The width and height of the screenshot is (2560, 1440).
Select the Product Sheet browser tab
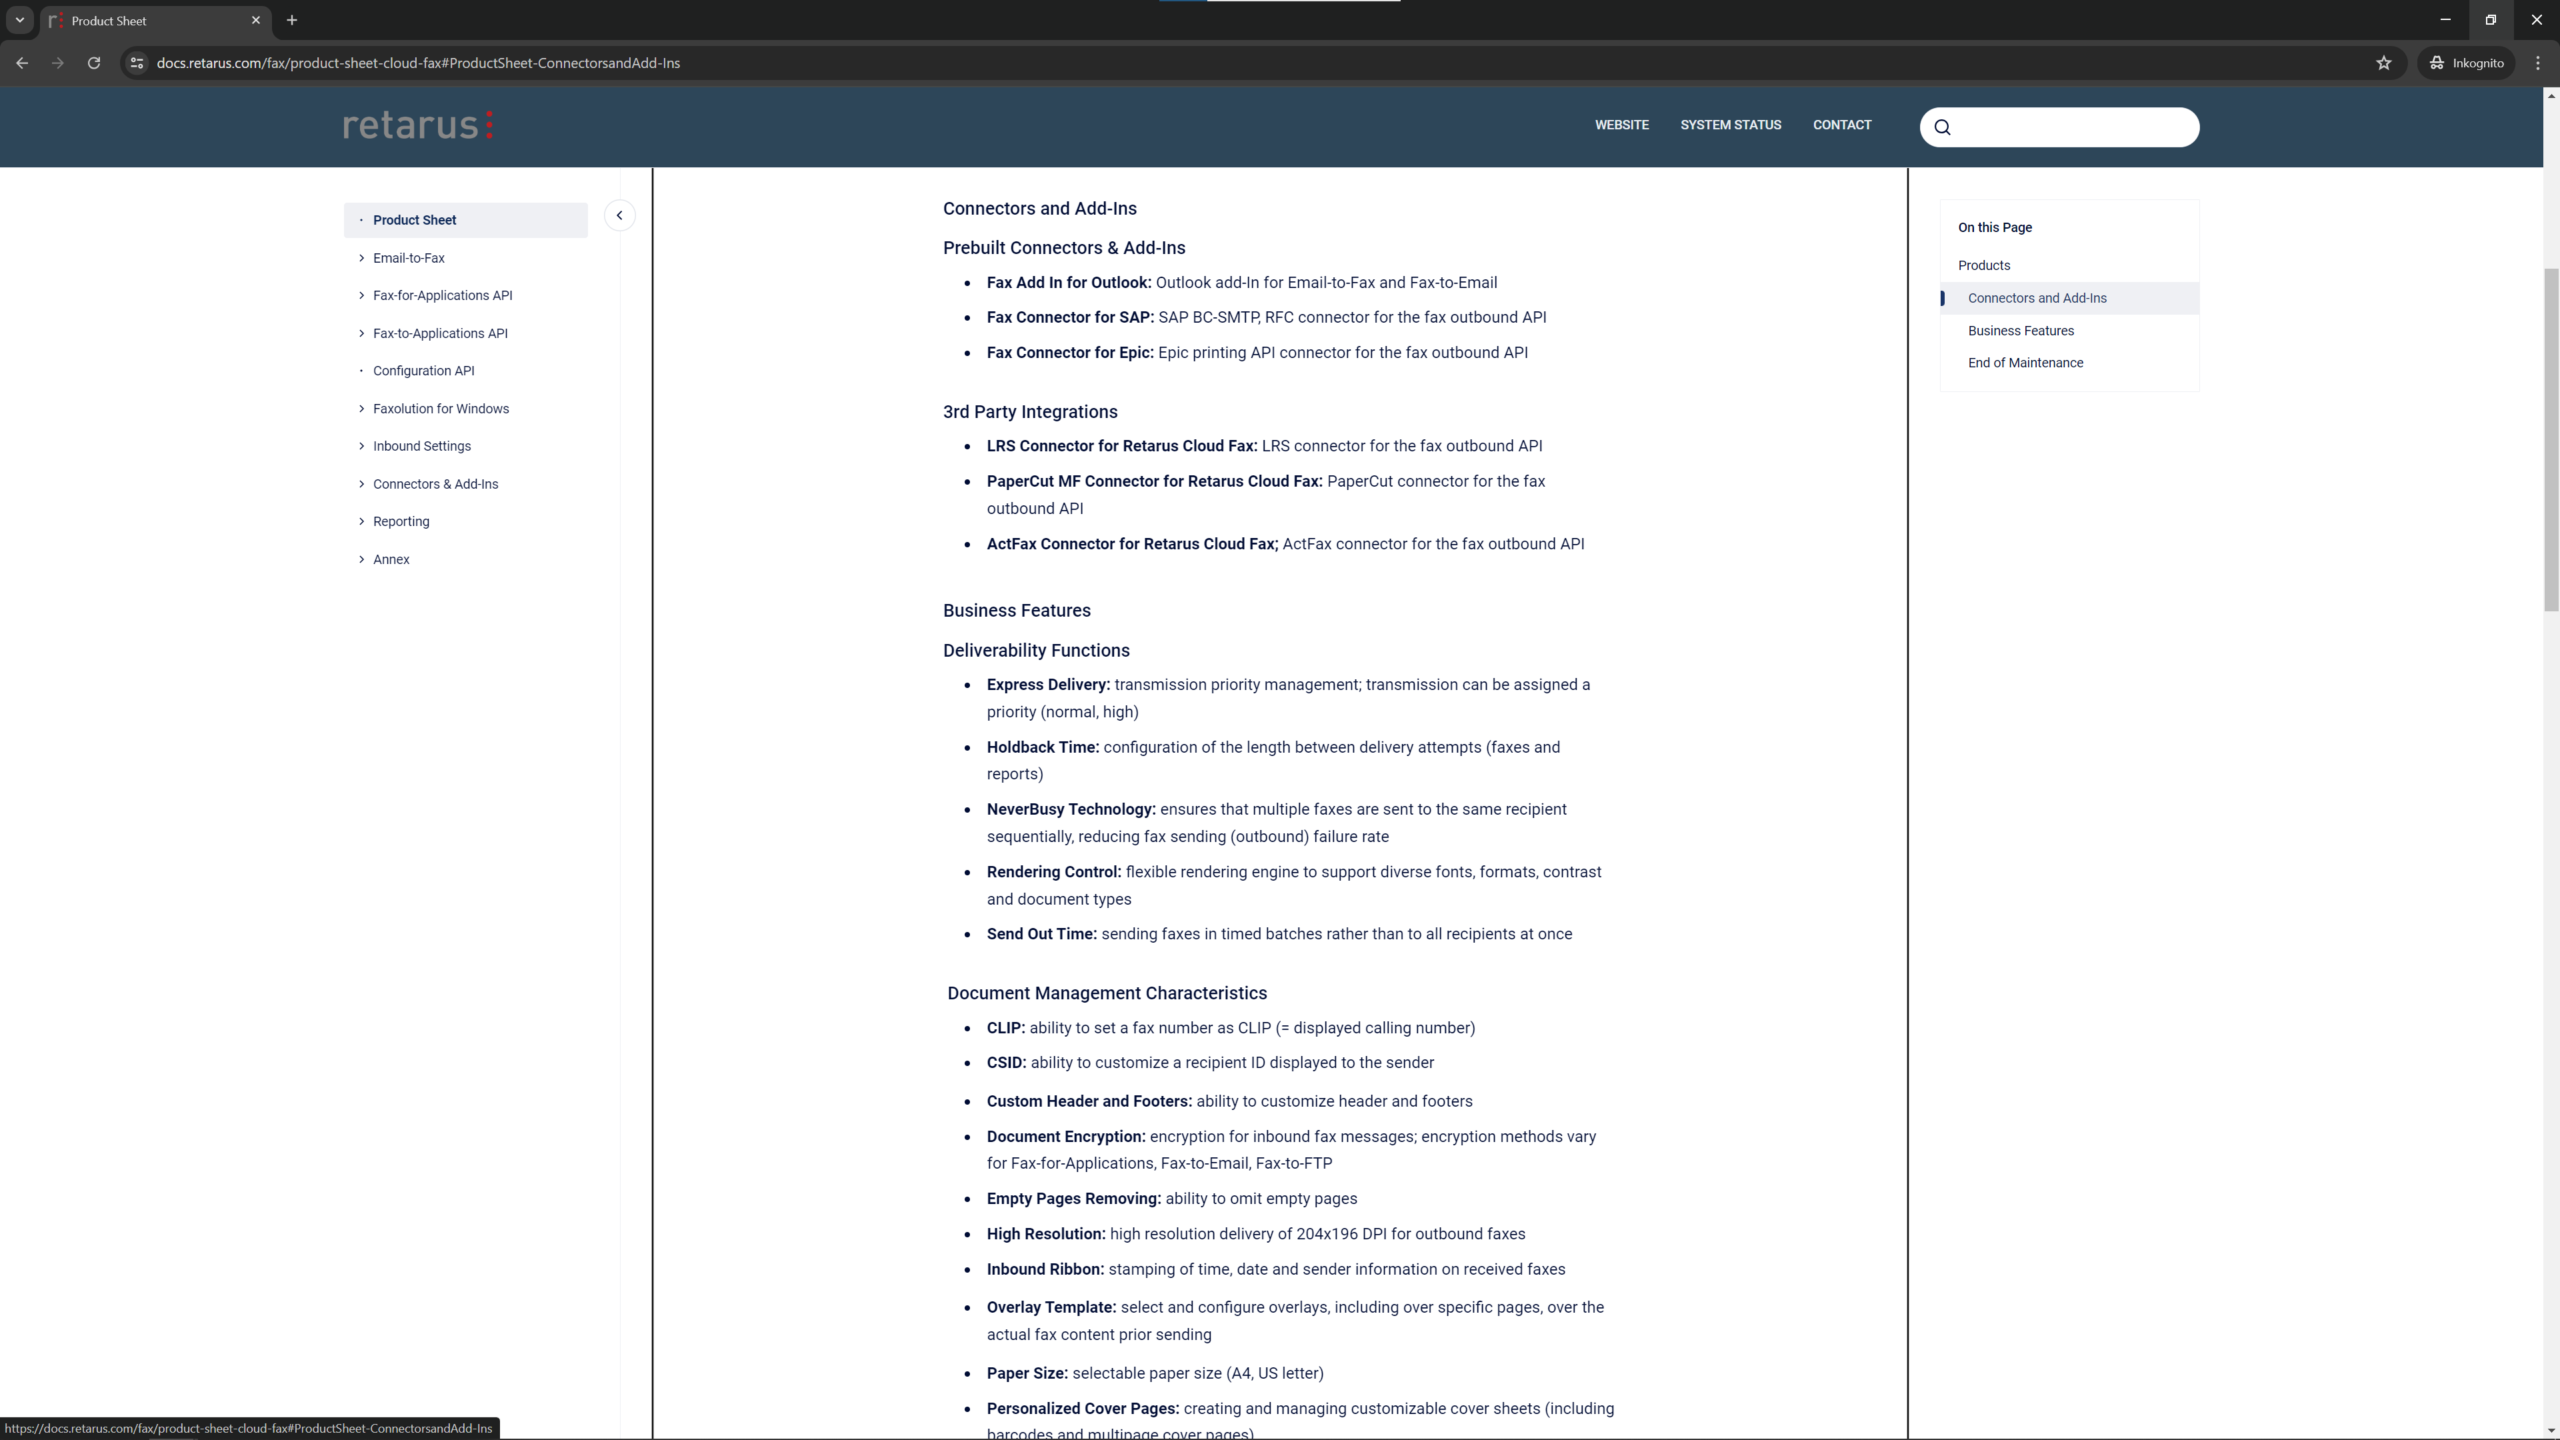155,20
